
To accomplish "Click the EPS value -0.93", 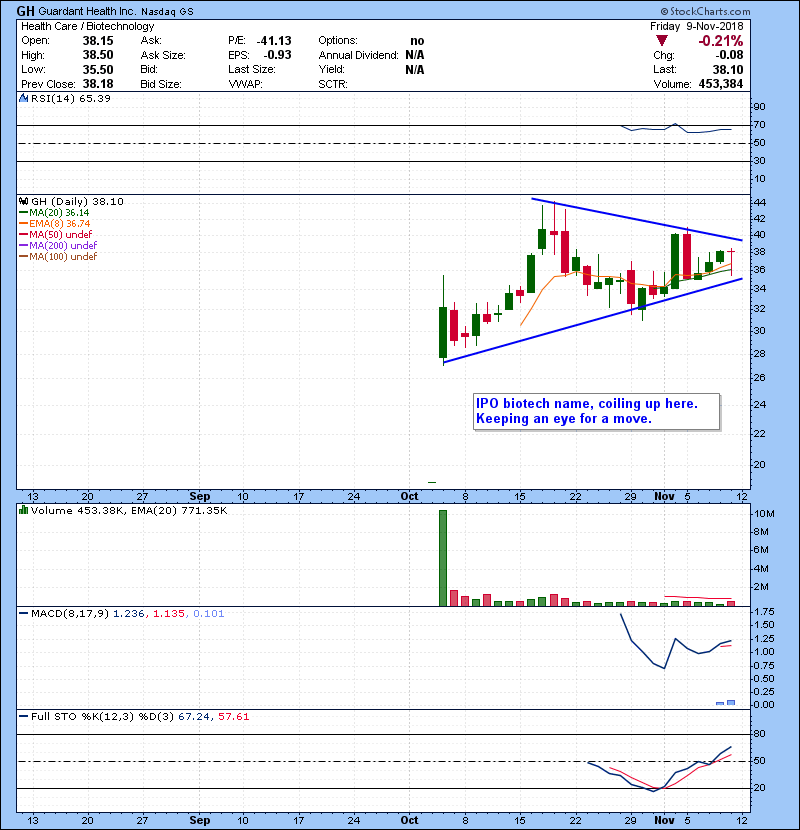I will 277,55.
